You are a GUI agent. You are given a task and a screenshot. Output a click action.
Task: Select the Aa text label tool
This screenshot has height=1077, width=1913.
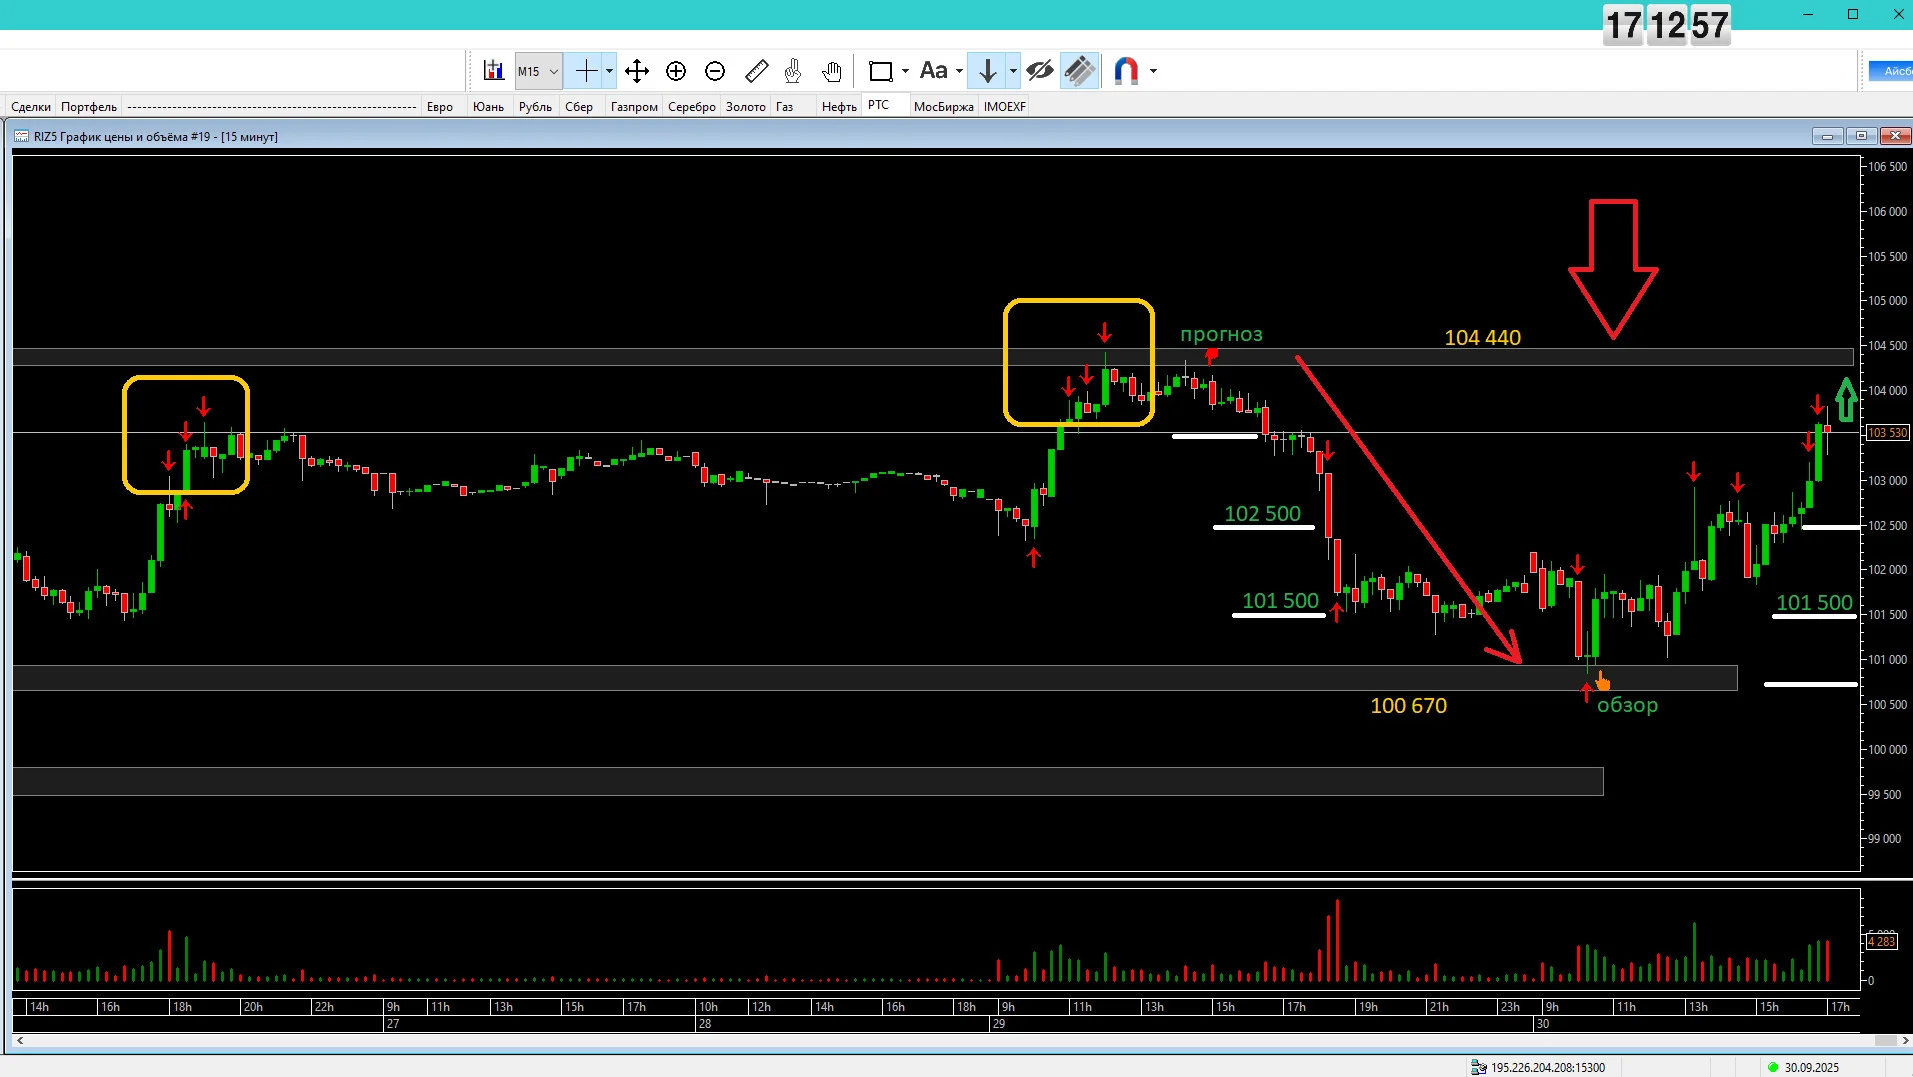pyautogui.click(x=933, y=71)
